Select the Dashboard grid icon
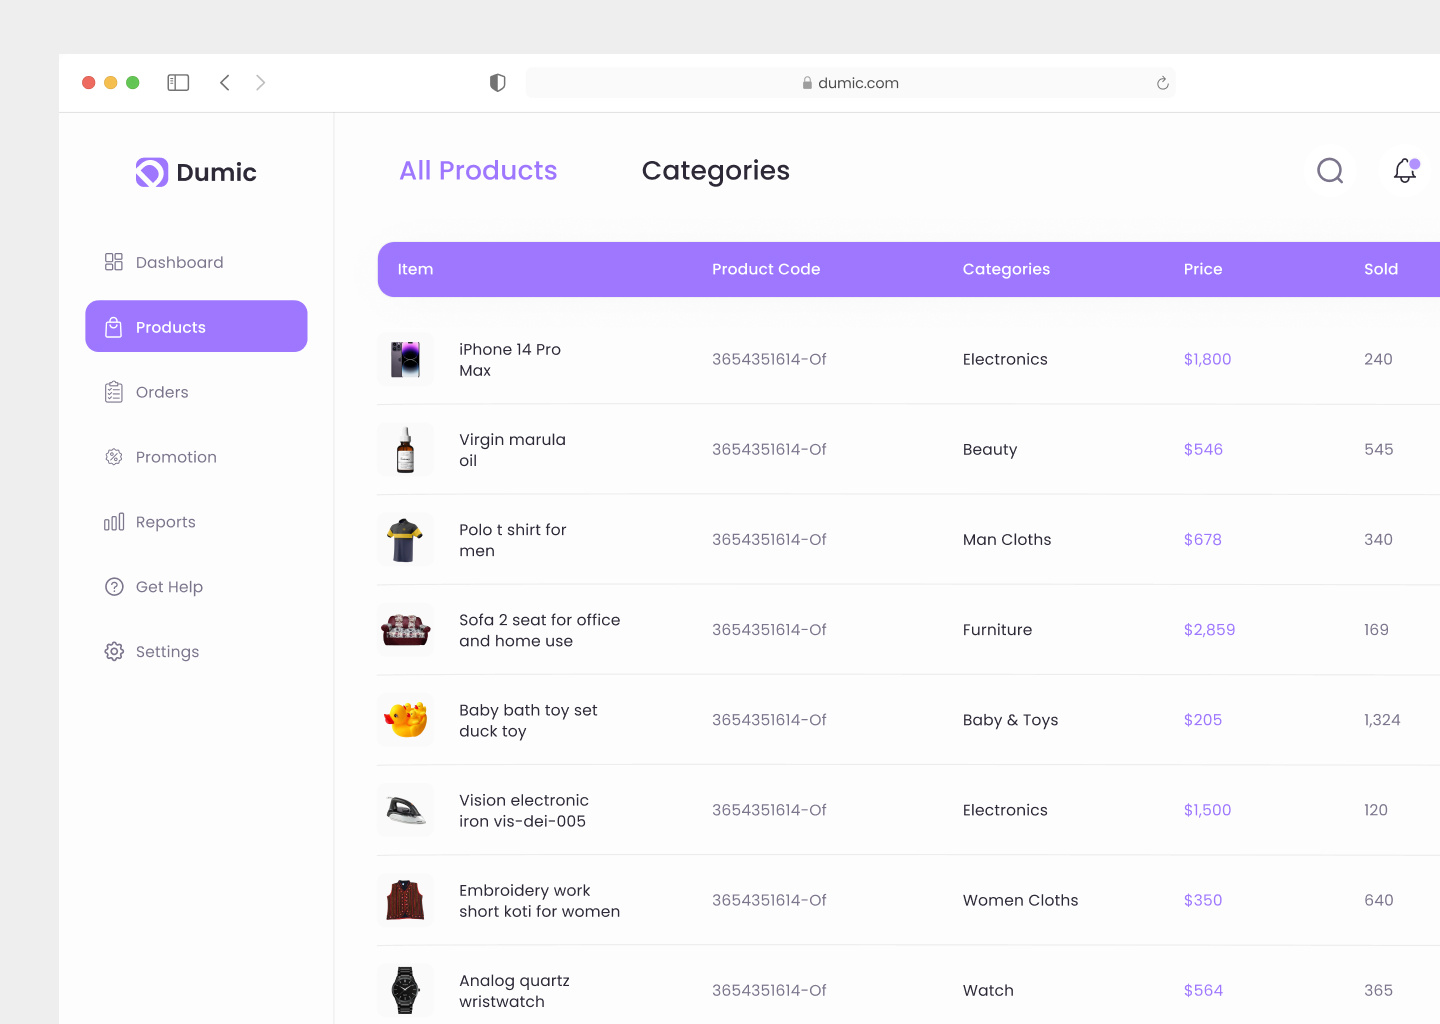The image size is (1440, 1024). coord(114,262)
